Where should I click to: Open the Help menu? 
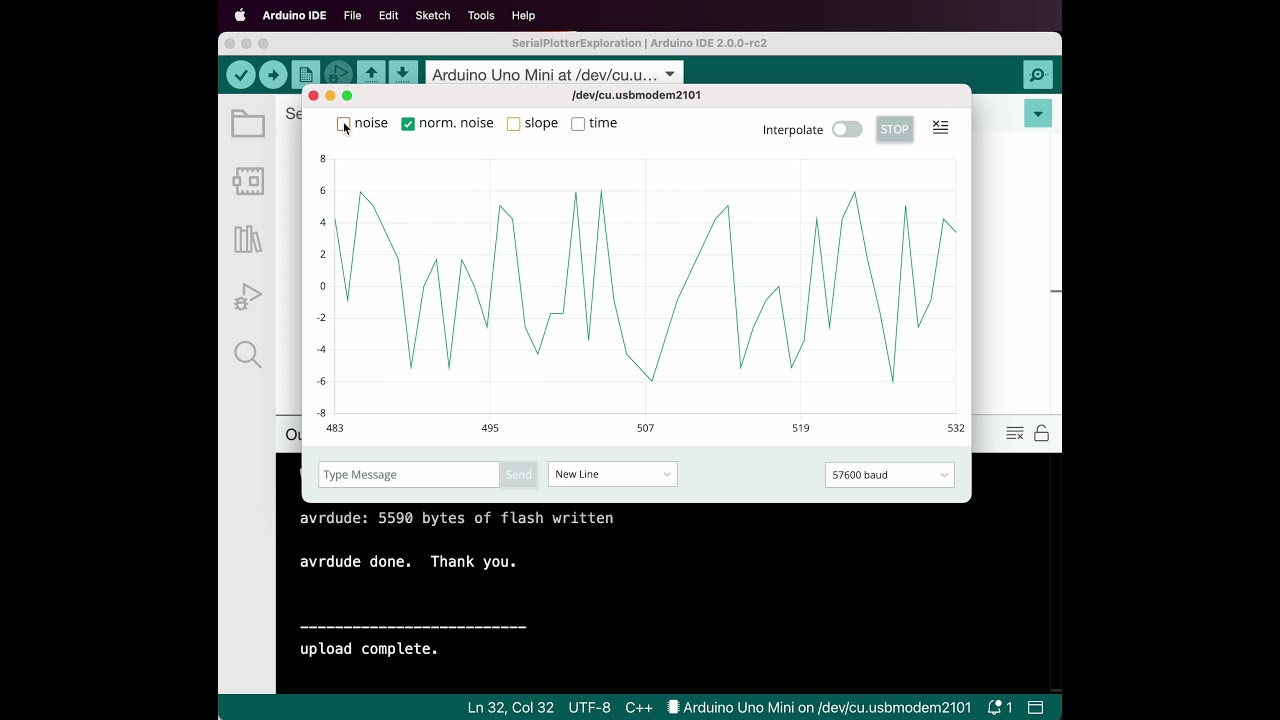tap(523, 15)
